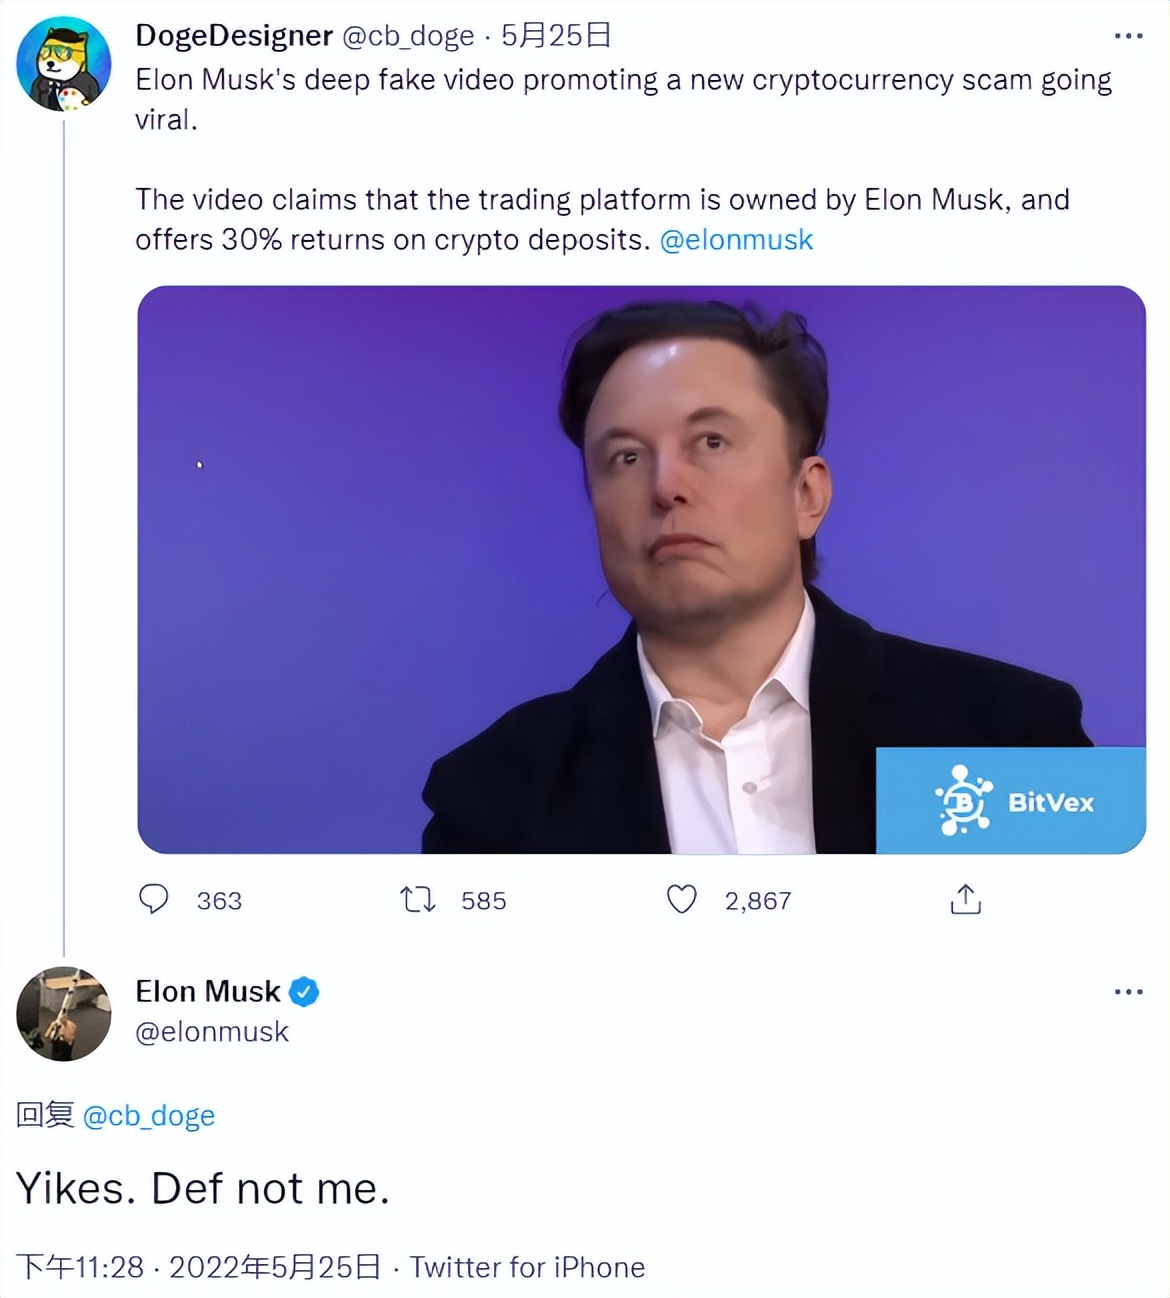Click the Elon Musk display name

tap(208, 992)
